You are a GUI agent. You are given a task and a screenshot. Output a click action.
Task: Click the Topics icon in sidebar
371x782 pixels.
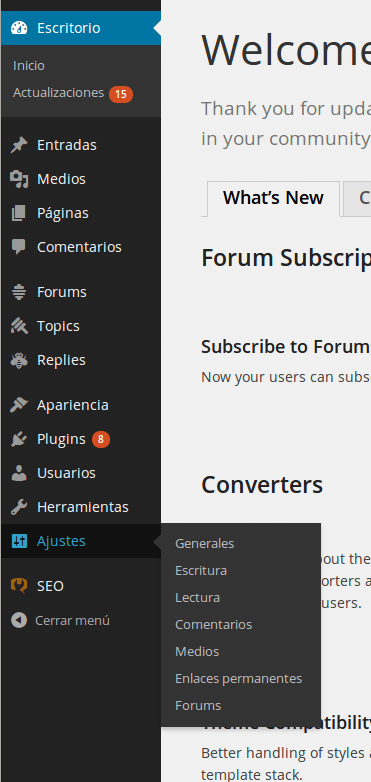tap(19, 326)
